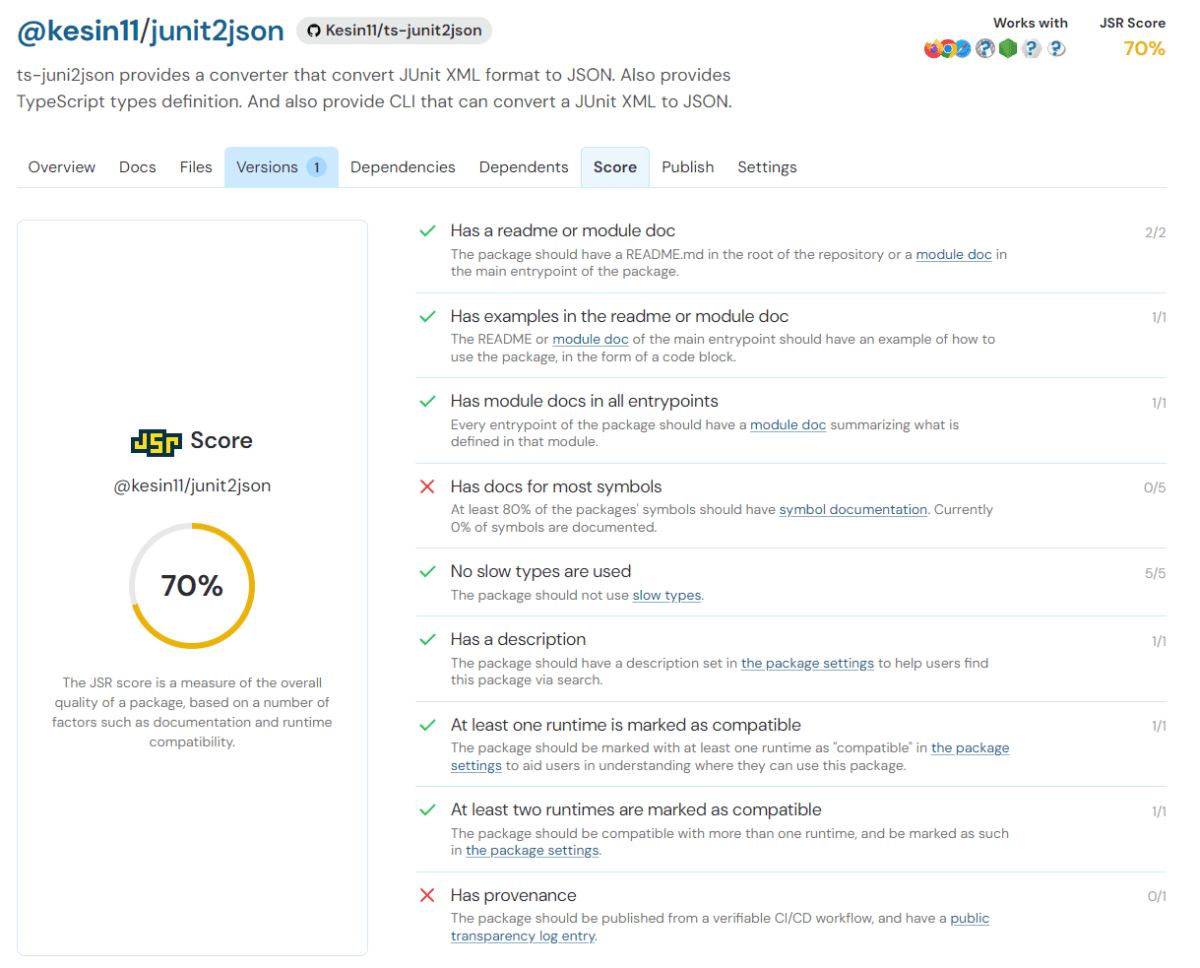Click the red X beside Has docs for most symbols
The width and height of the screenshot is (1200, 968).
click(427, 487)
